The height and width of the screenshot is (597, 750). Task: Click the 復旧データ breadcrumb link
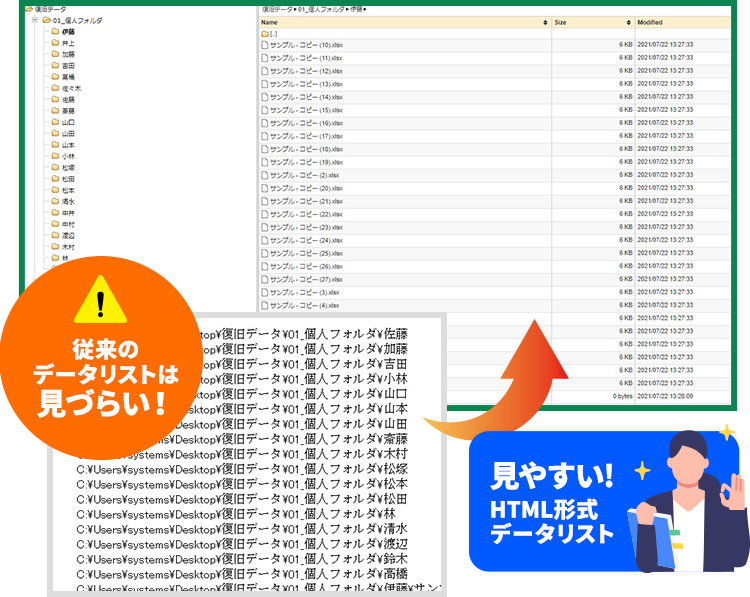(x=277, y=9)
